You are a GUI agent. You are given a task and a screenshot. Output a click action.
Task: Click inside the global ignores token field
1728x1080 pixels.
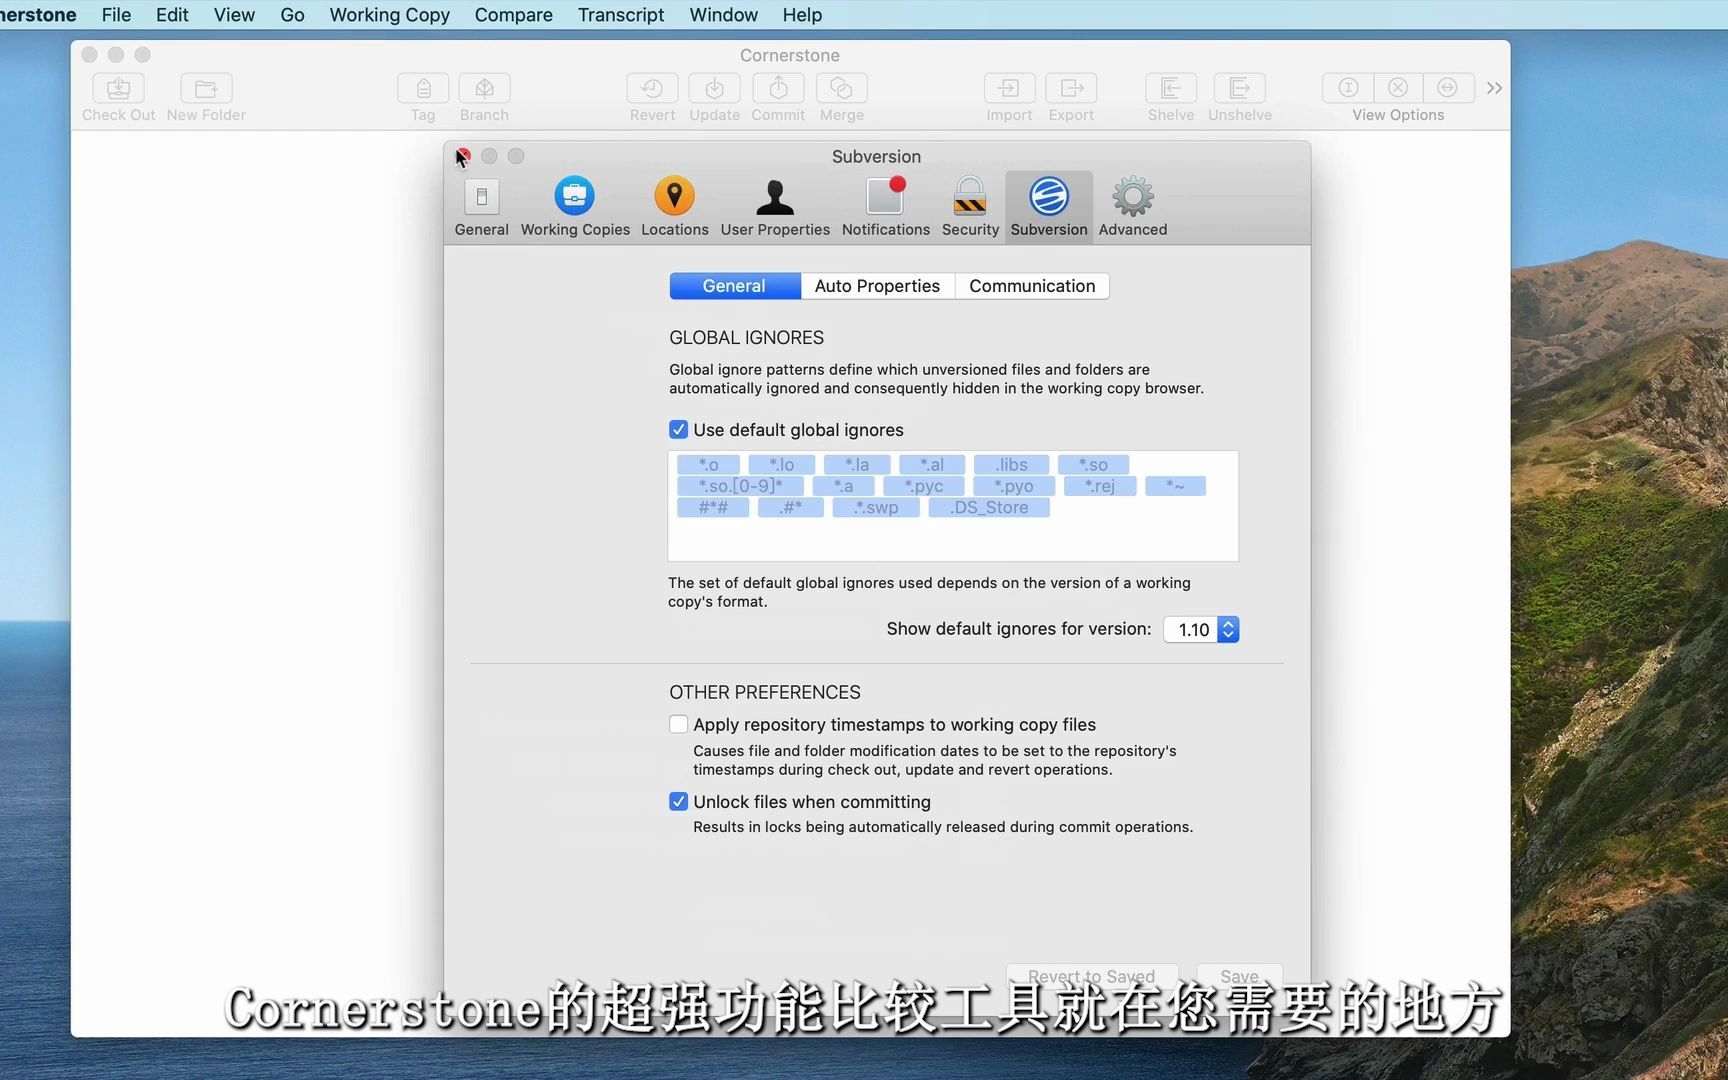(x=953, y=506)
